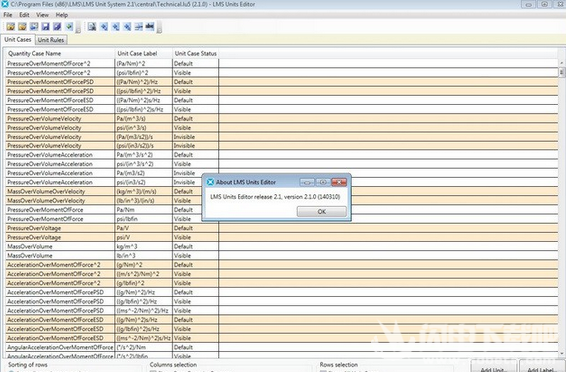Select the '((ms^-2/Nm)^2)/Hz' label cell
Viewport: 566px width, 372px height.
click(x=144, y=311)
